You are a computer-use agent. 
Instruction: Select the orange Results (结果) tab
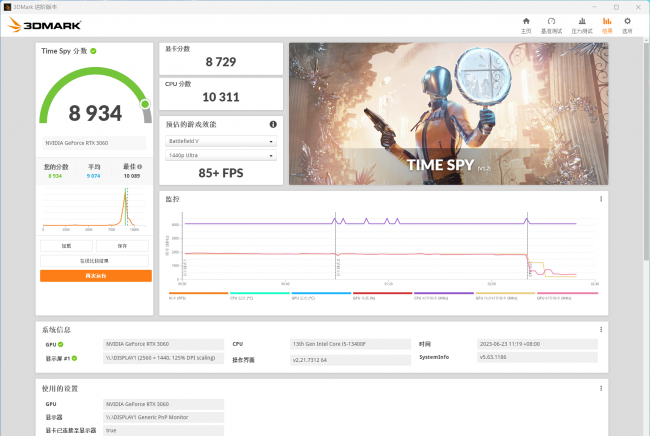click(607, 26)
